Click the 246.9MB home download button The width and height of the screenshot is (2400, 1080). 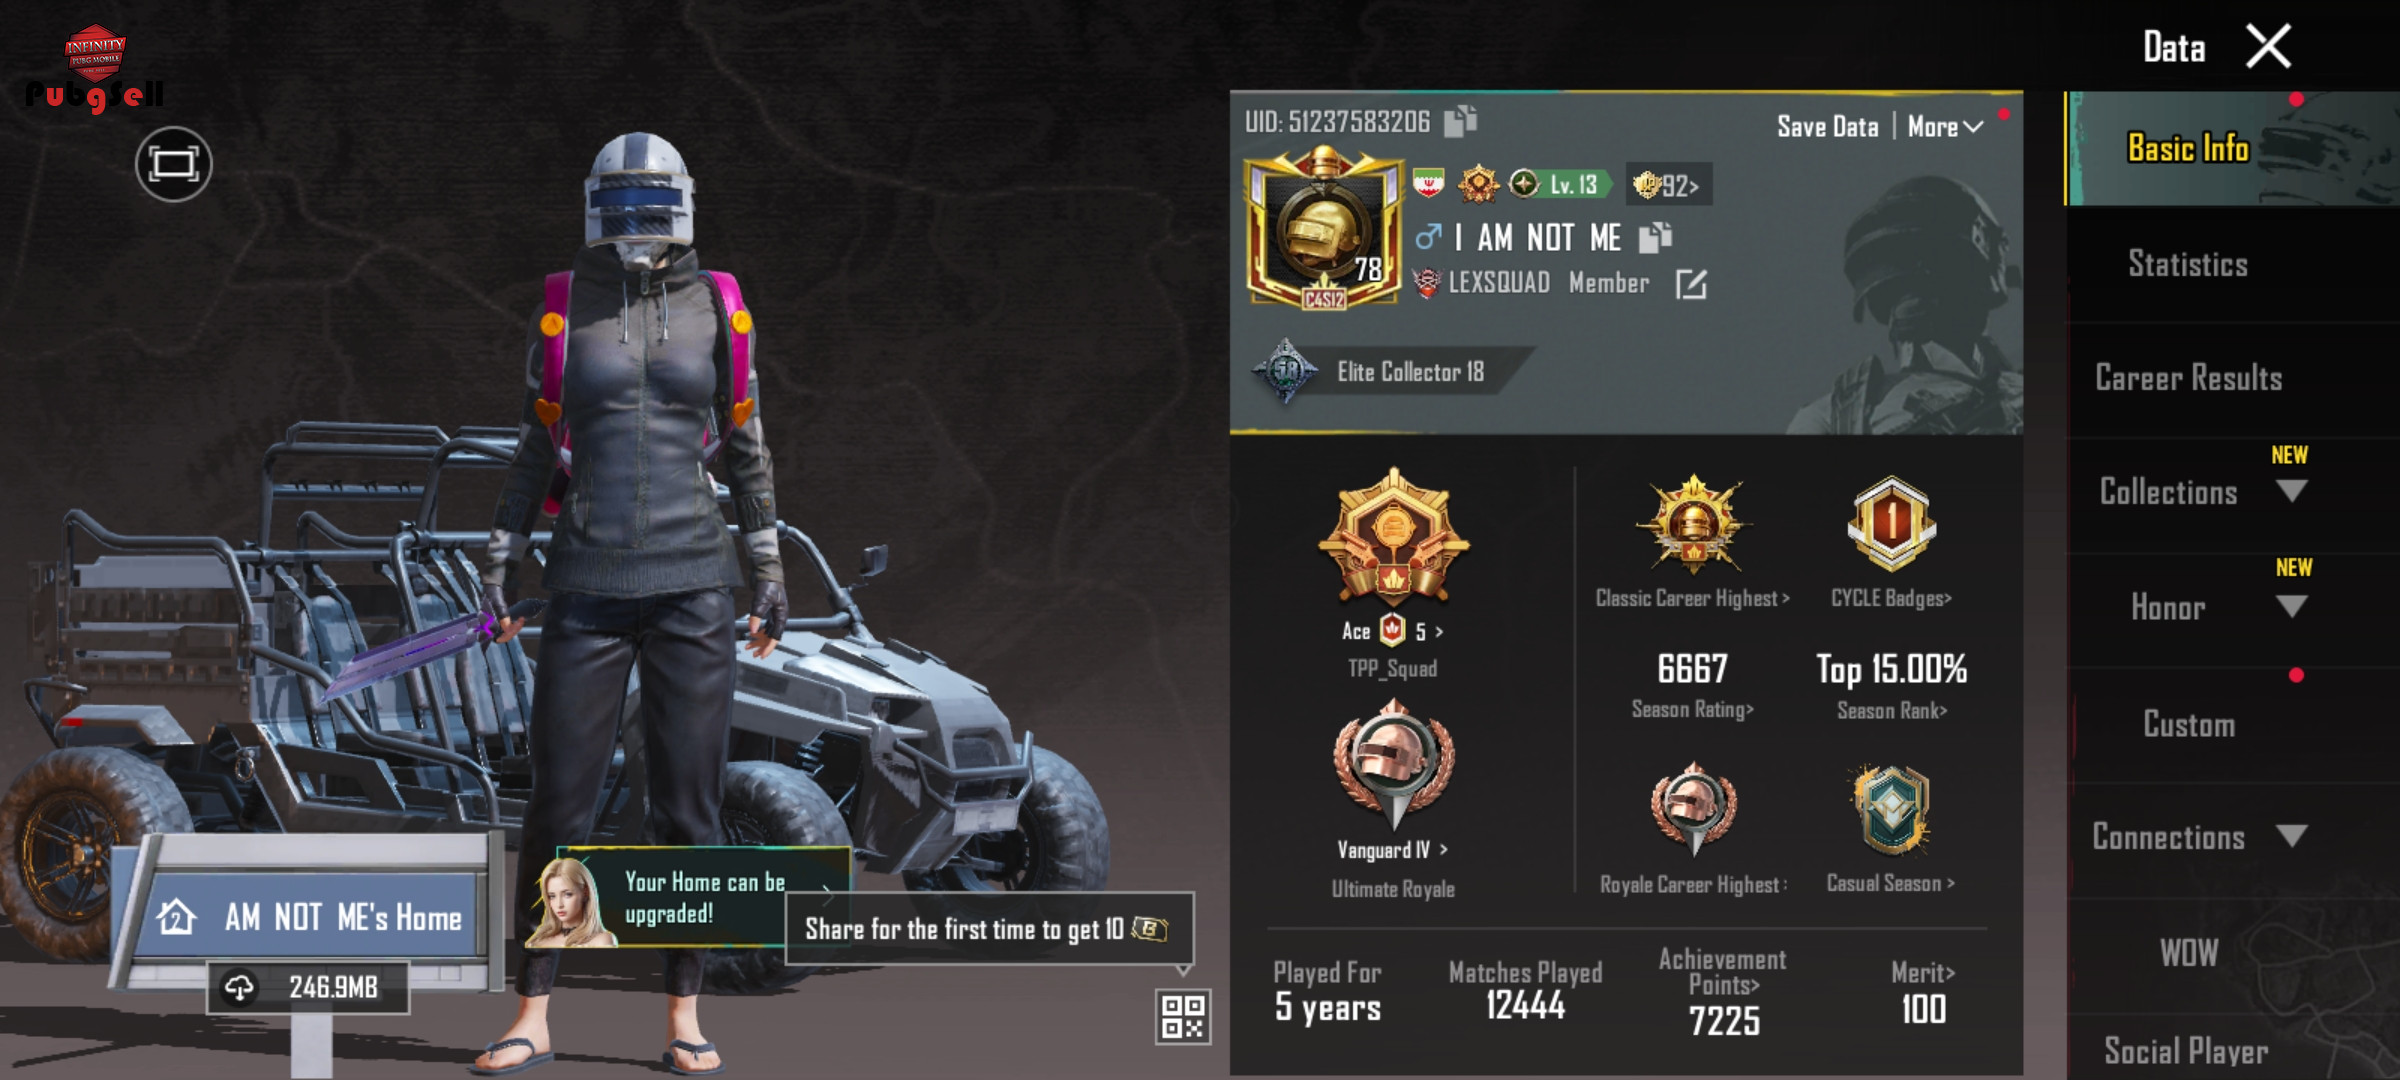308,988
